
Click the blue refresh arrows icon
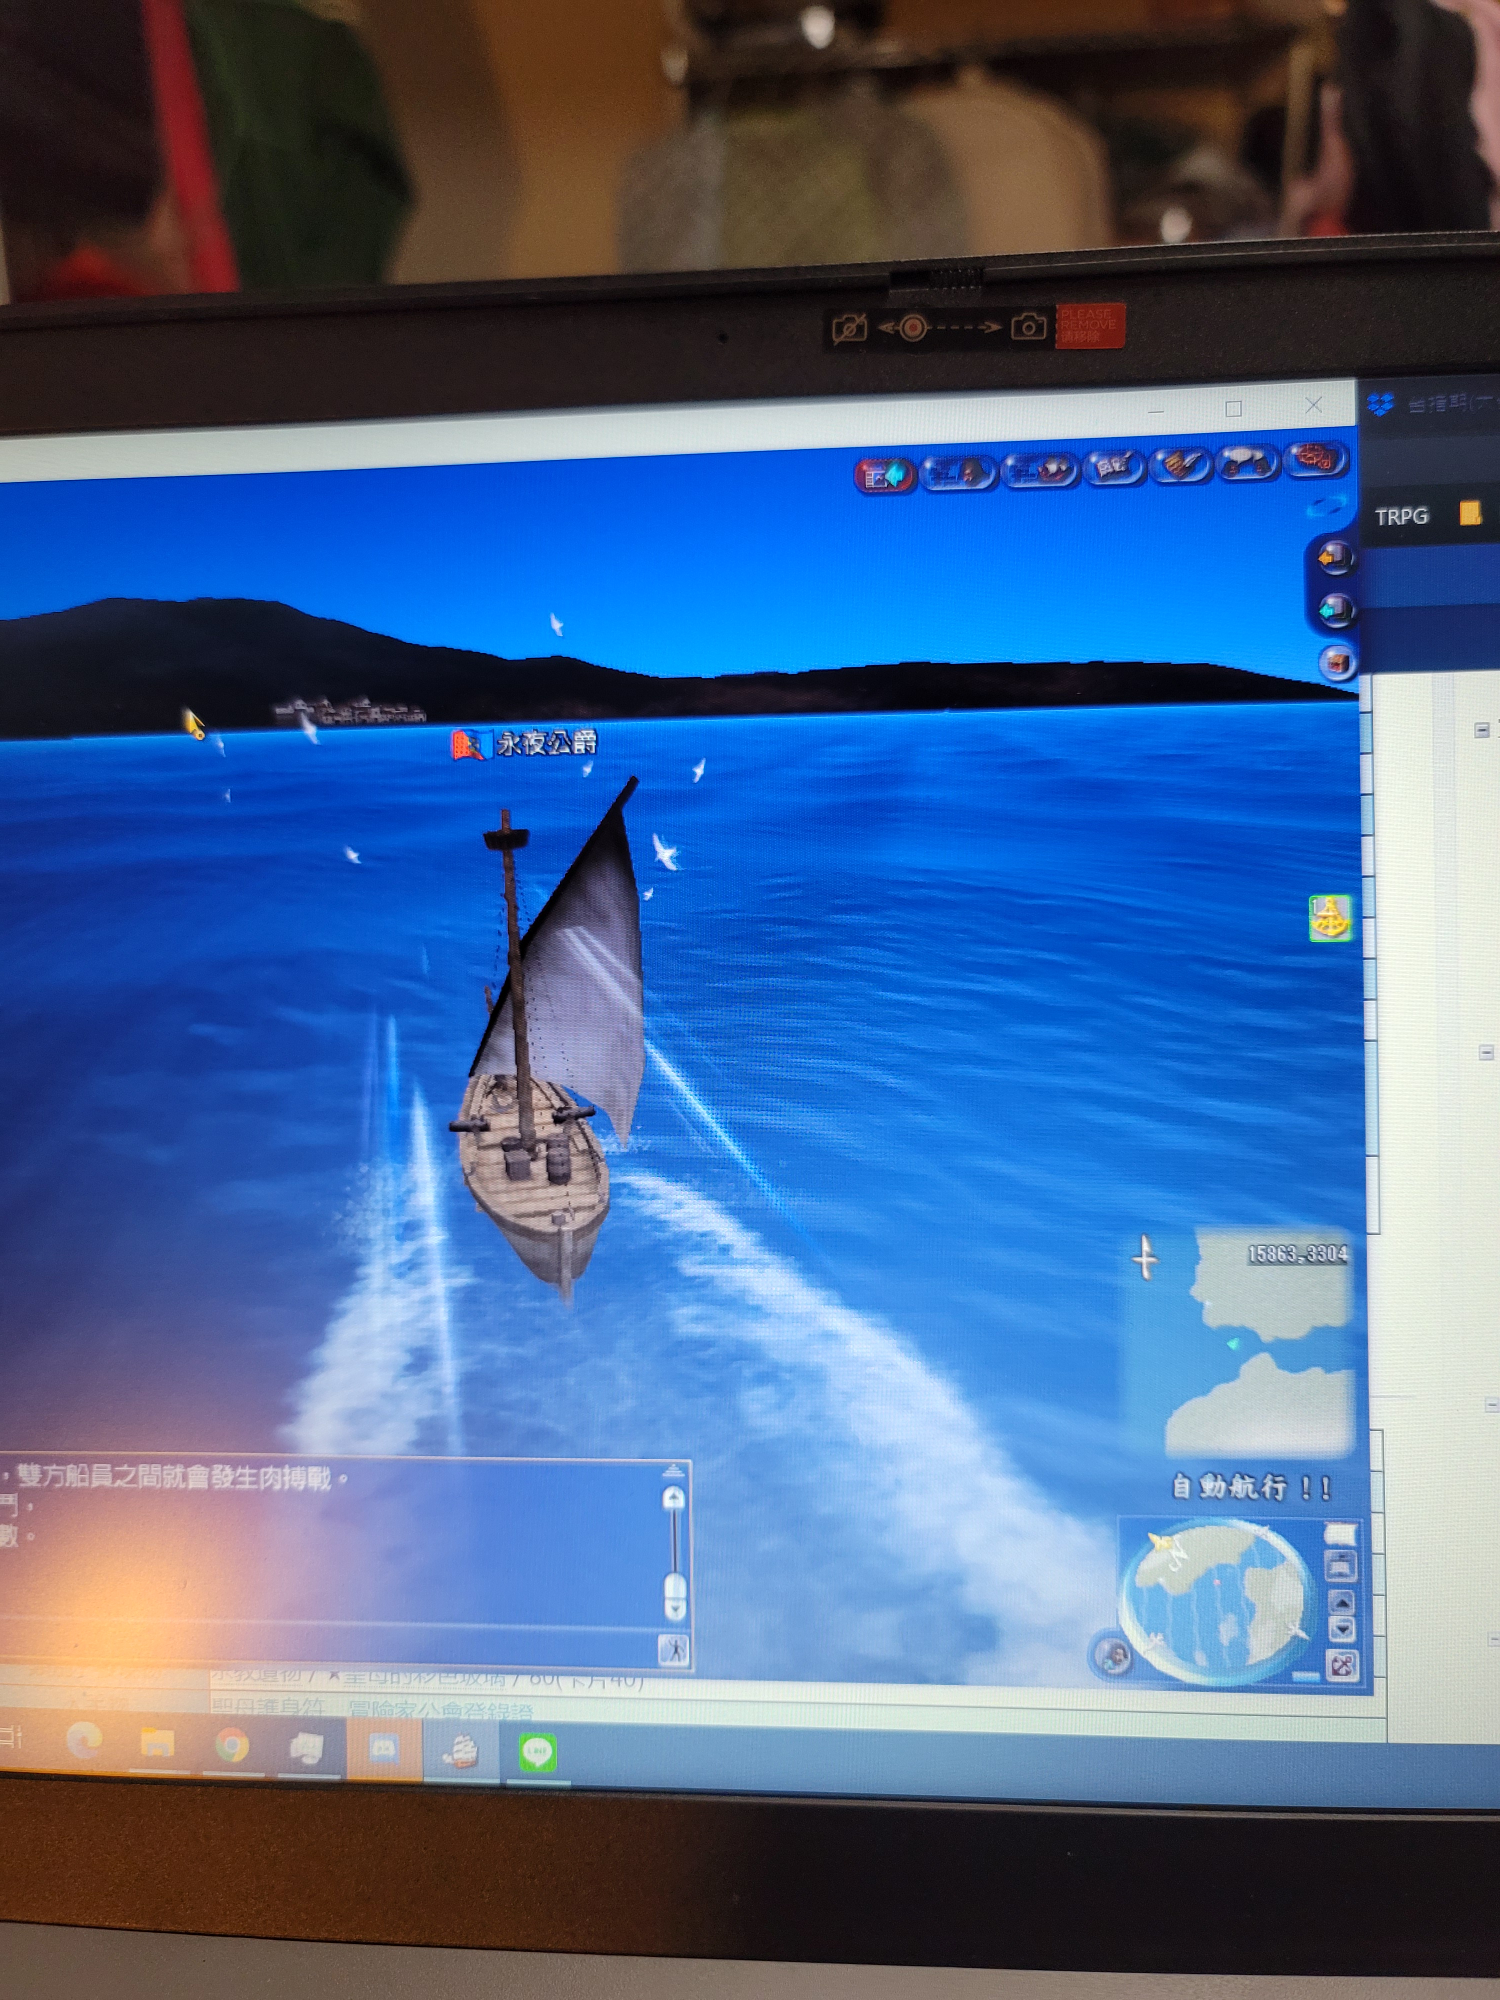point(1328,507)
